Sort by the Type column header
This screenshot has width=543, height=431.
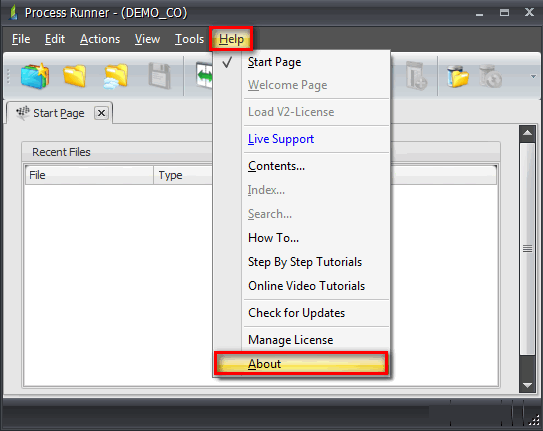pyautogui.click(x=183, y=175)
